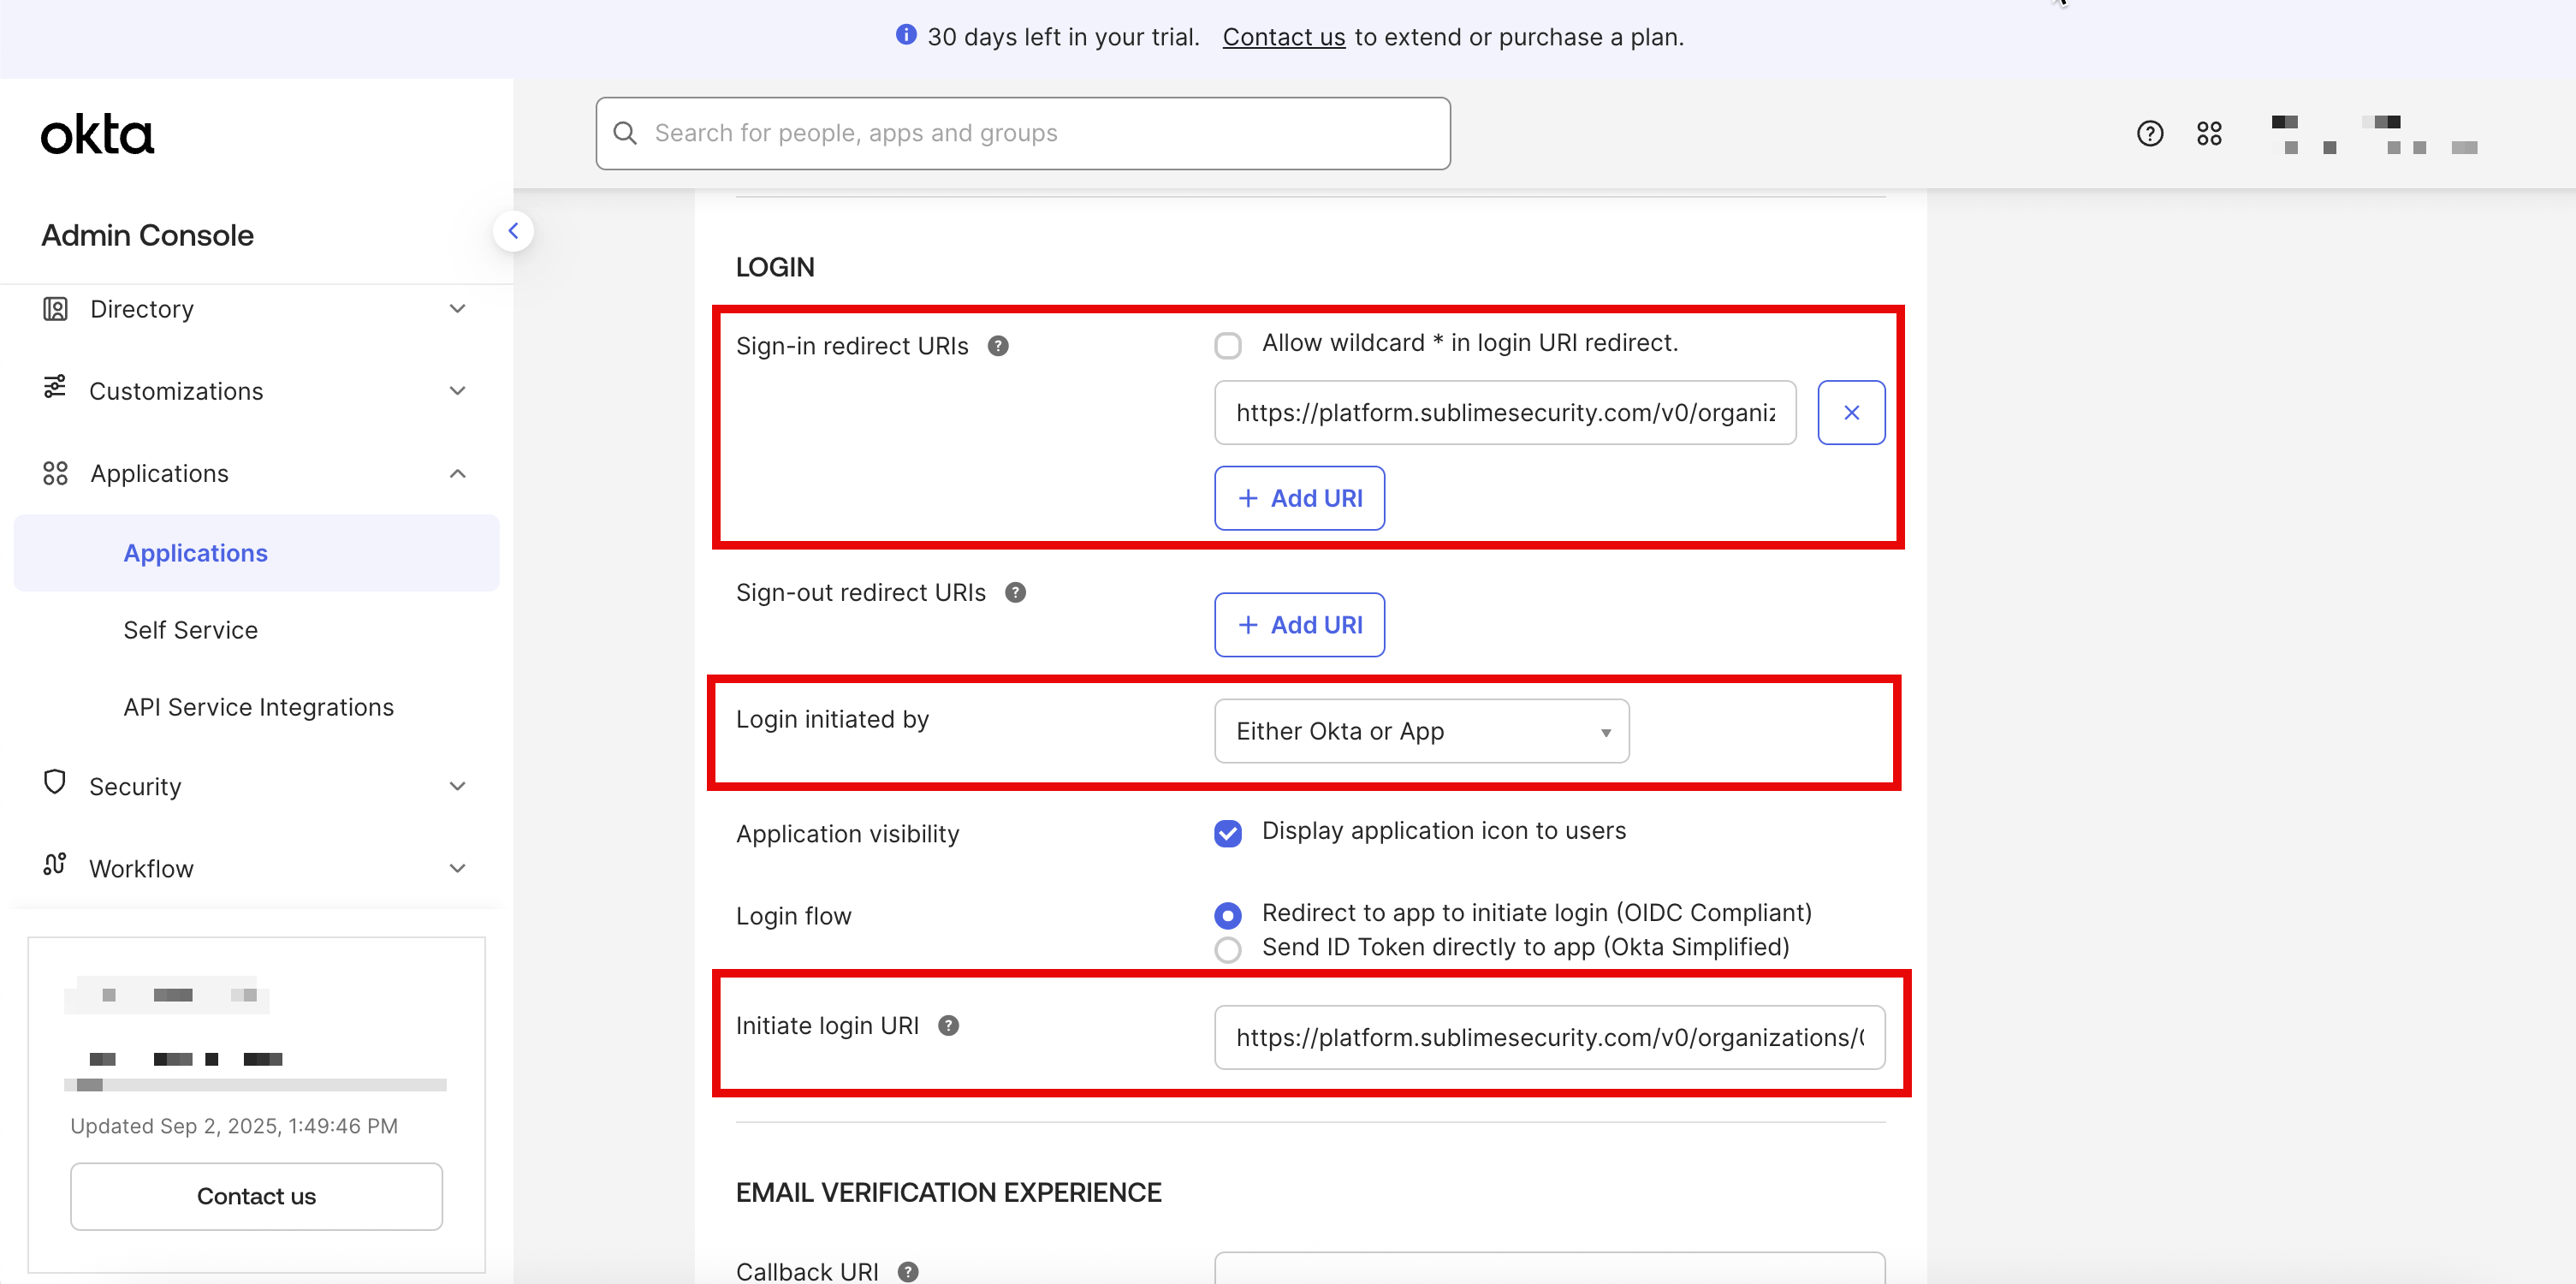Click EMAIL VERIFICATION EXPERIENCE heading

948,1192
